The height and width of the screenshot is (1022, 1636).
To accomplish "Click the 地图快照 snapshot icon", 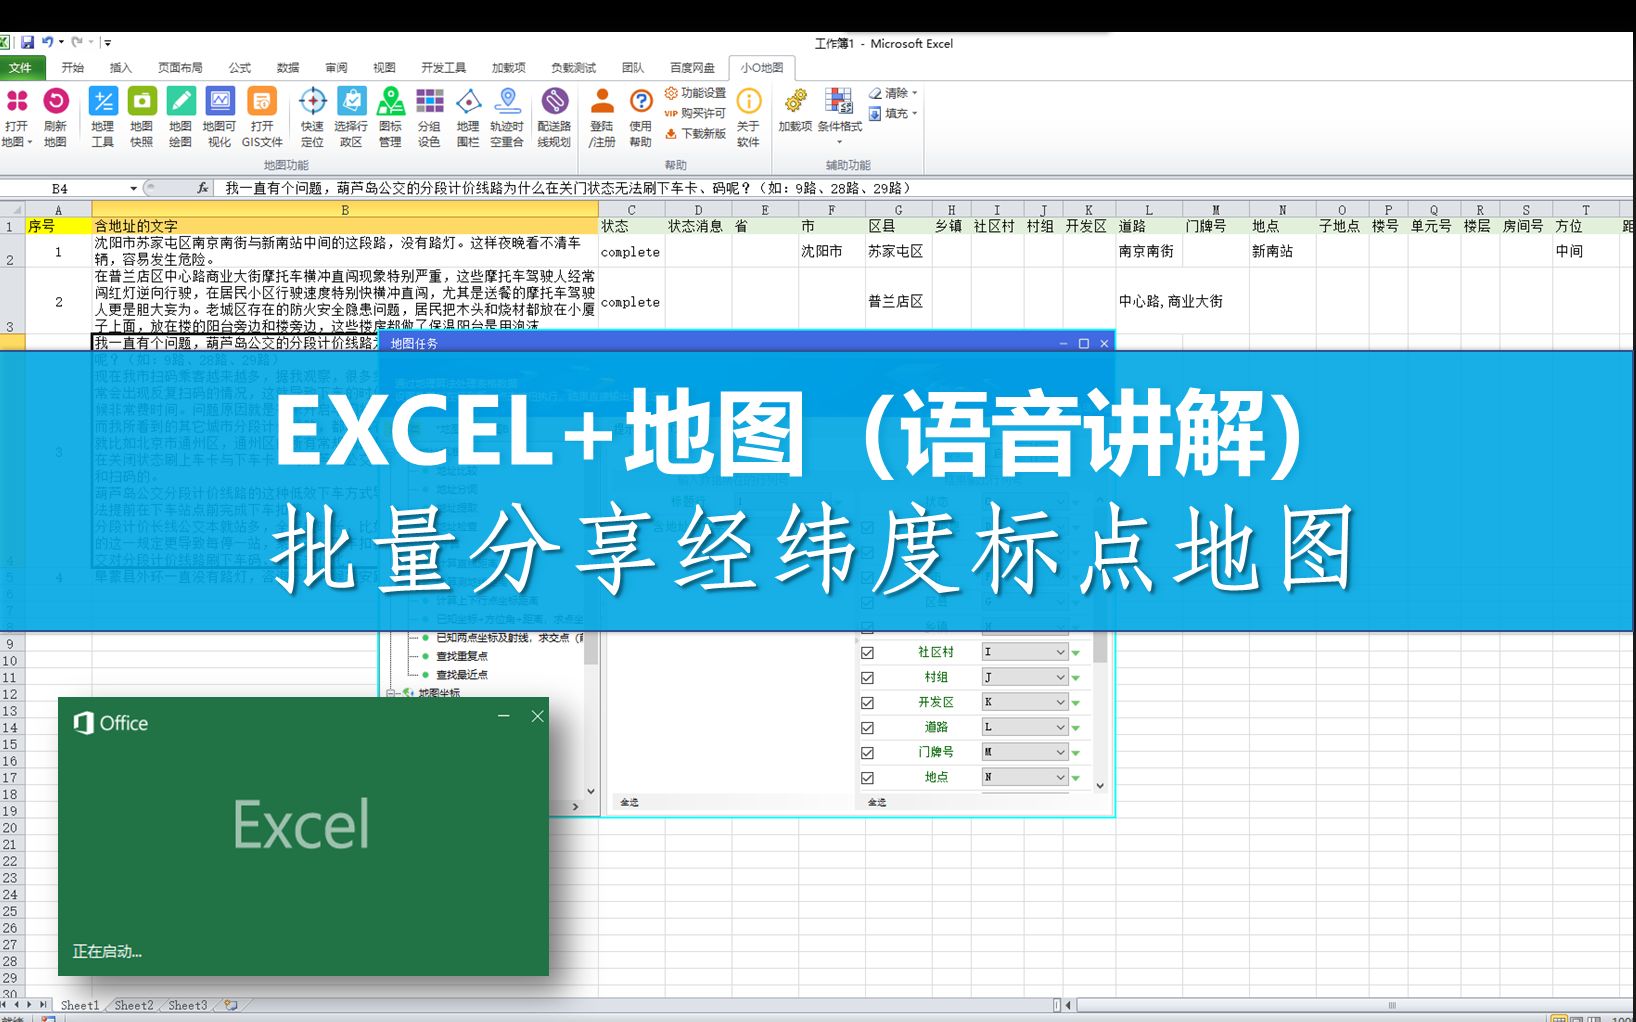I will [141, 118].
